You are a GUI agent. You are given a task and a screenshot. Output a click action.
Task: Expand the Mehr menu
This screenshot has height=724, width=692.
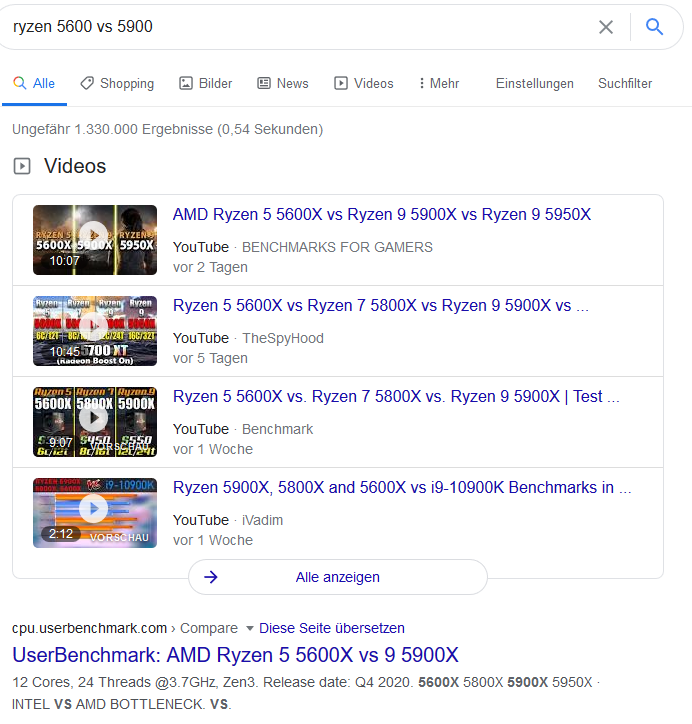click(x=439, y=84)
